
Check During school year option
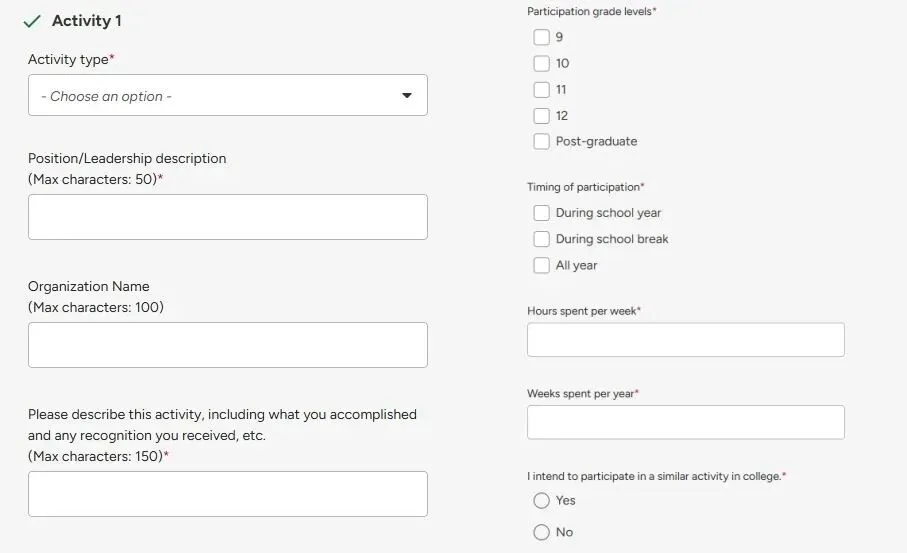coord(541,213)
